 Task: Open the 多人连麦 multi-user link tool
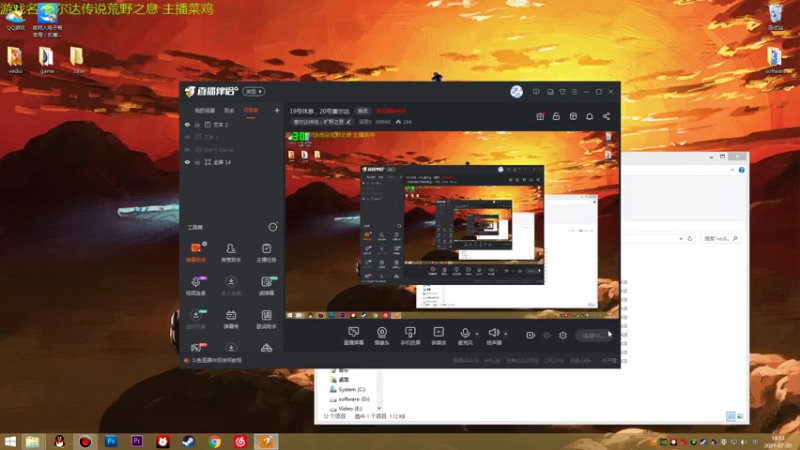231,286
